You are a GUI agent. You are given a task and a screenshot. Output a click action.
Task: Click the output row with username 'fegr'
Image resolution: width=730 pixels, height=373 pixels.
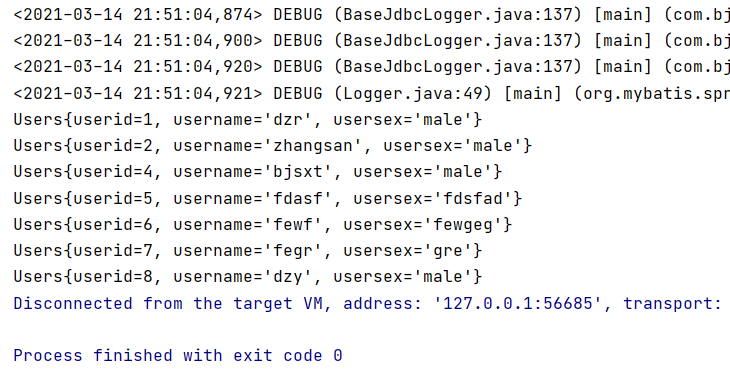[248, 251]
